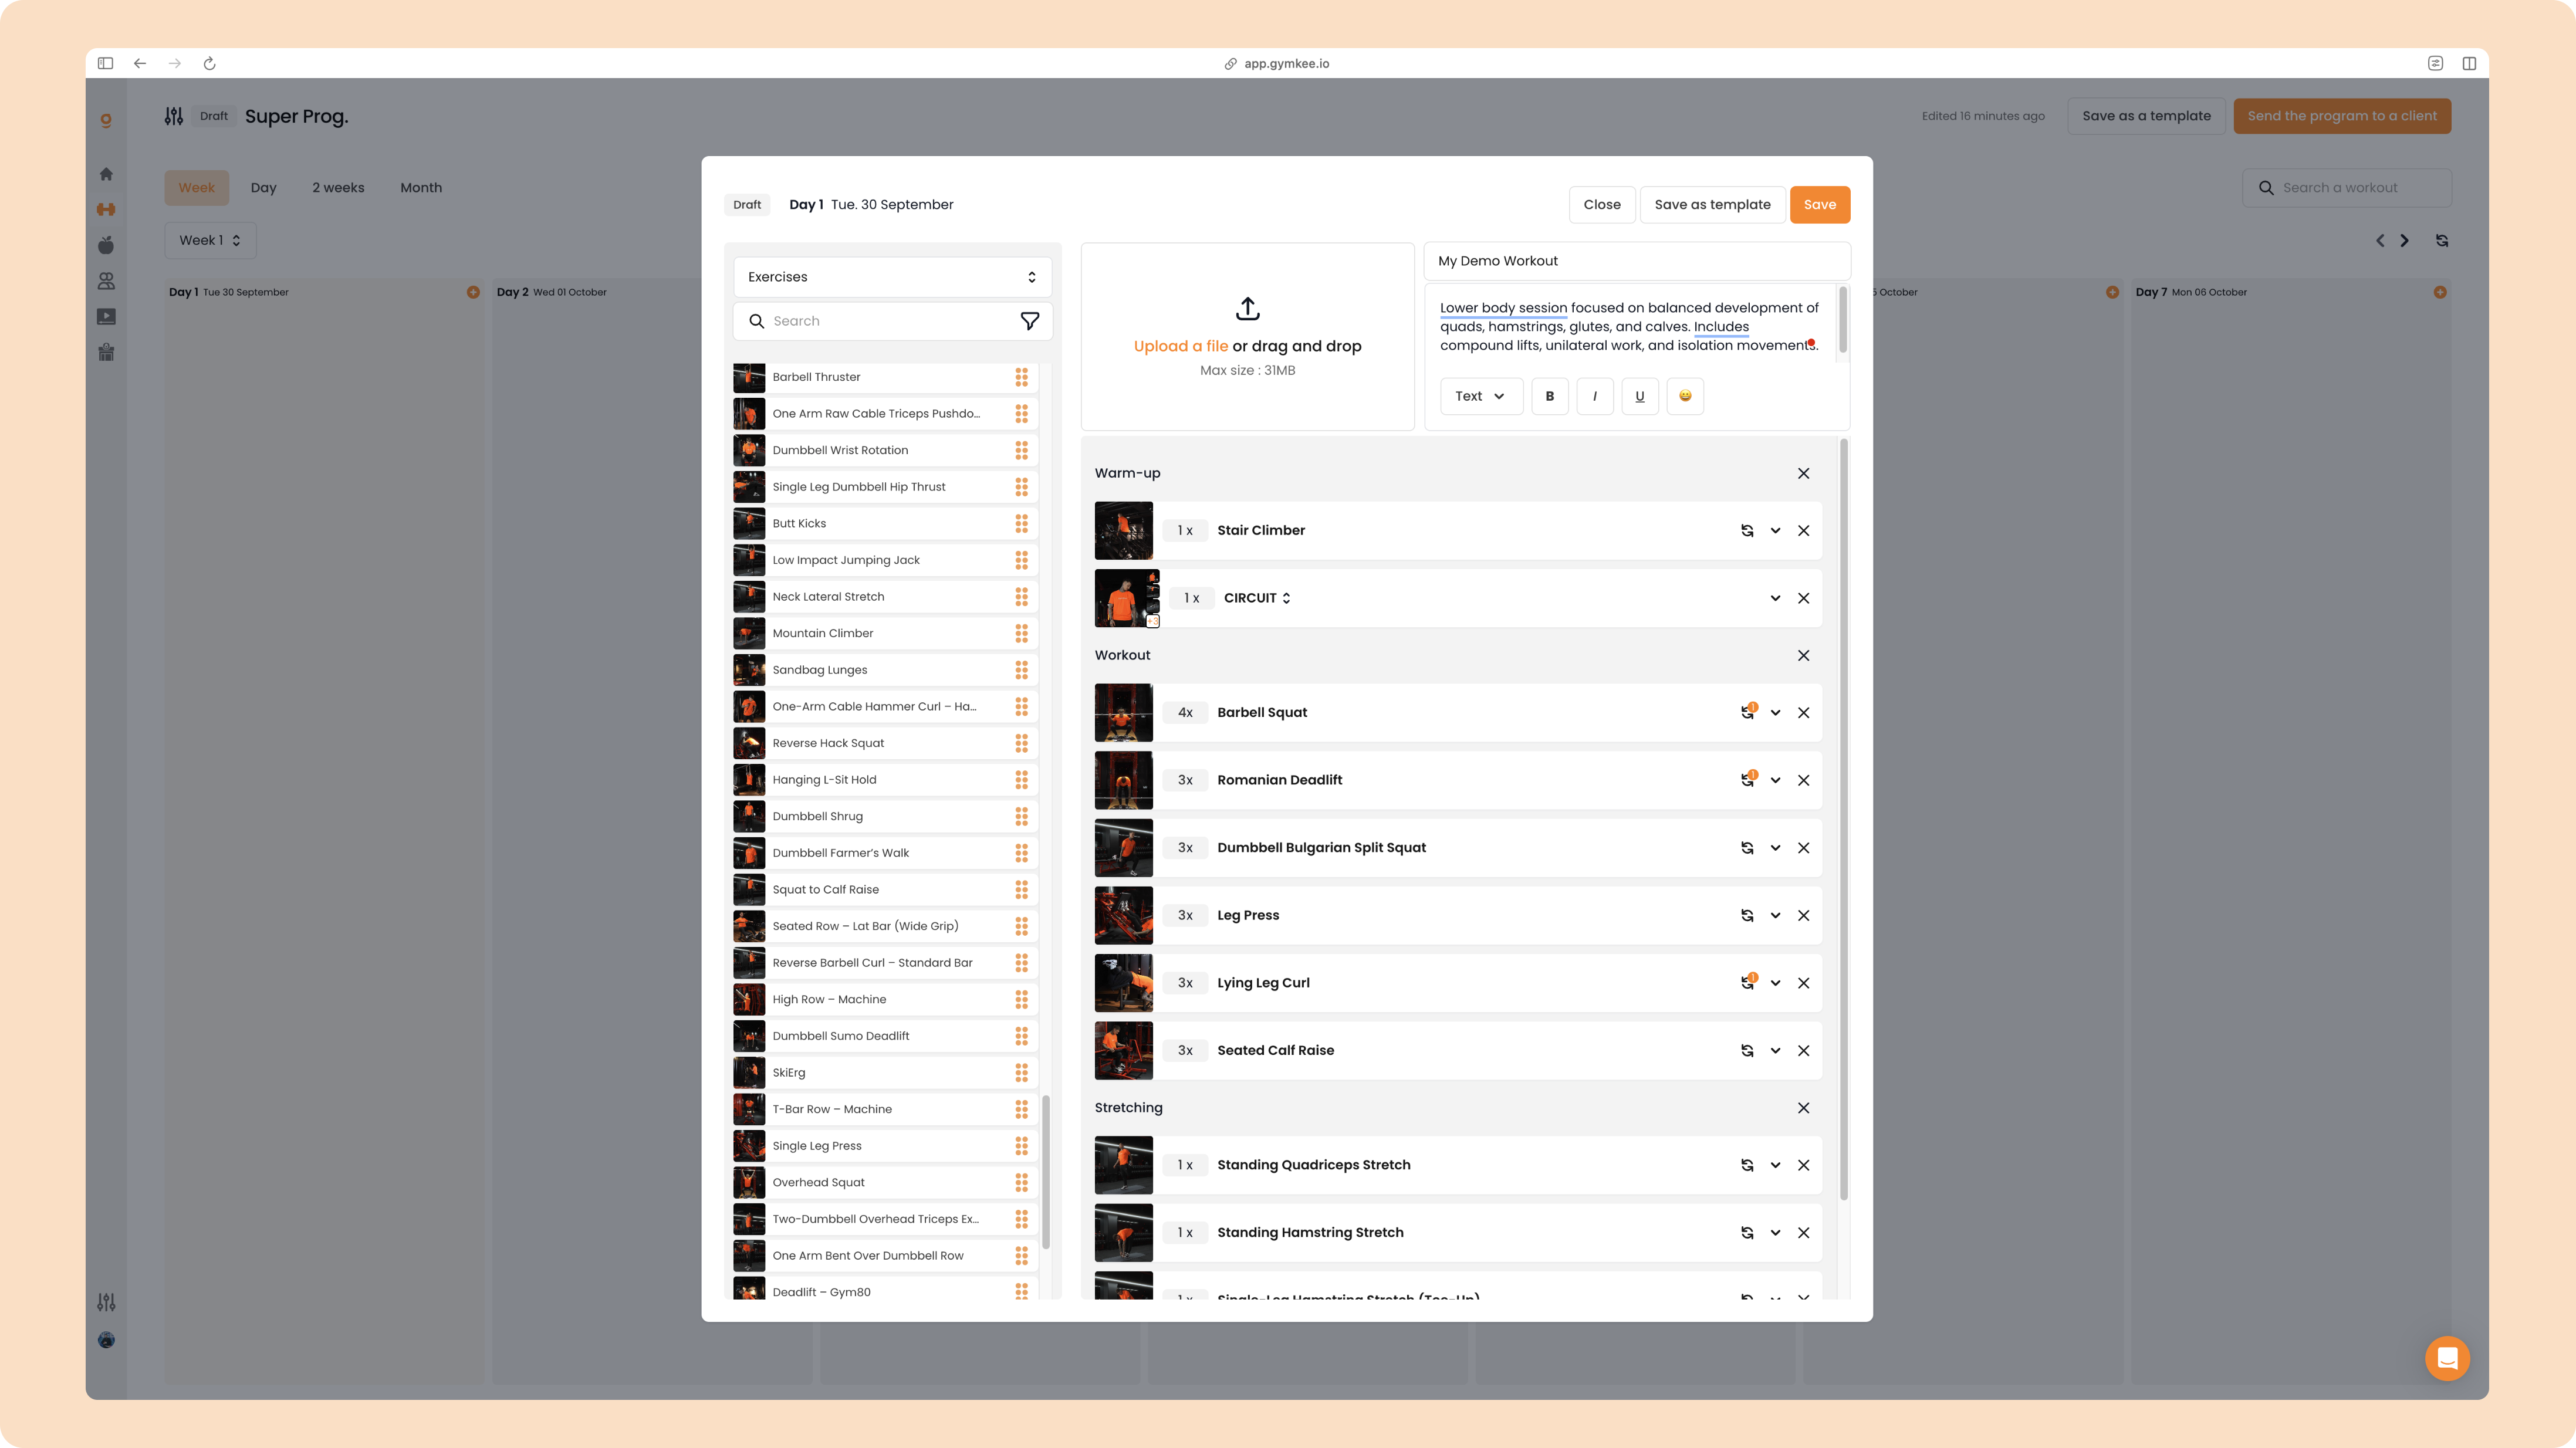
Task: Click the My Demo Workout title field
Action: (1636, 261)
